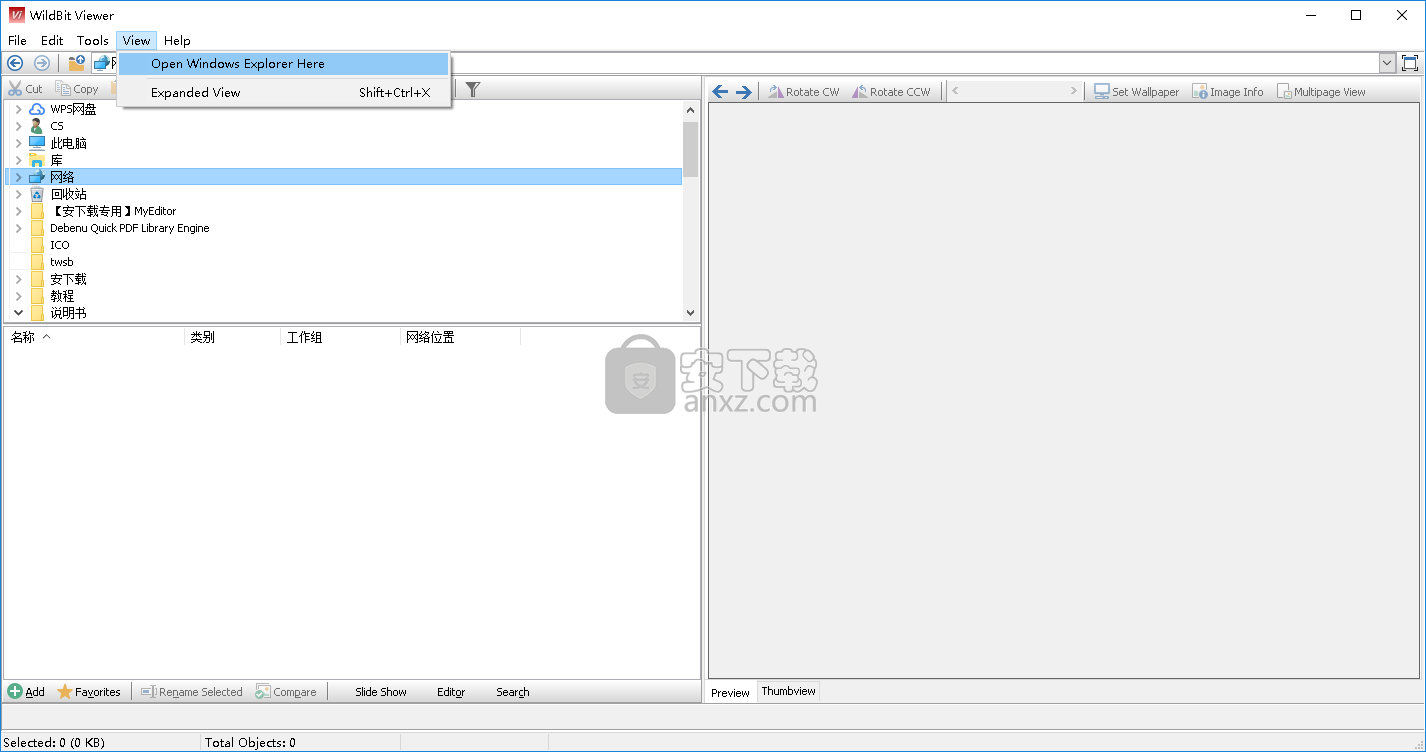Select the CS user folder

coord(56,126)
